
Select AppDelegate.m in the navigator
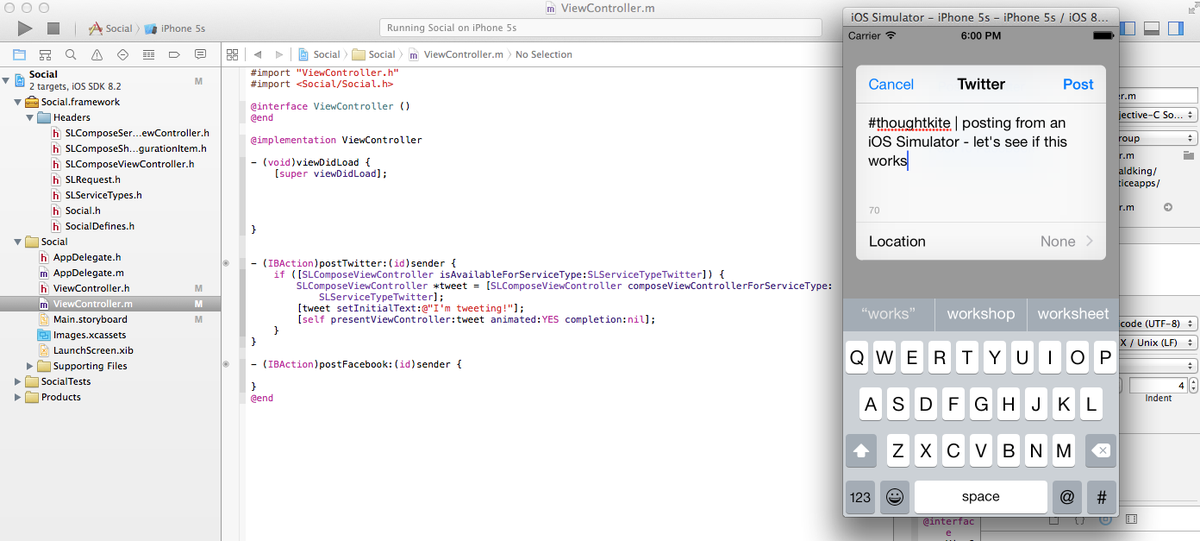tap(81, 273)
